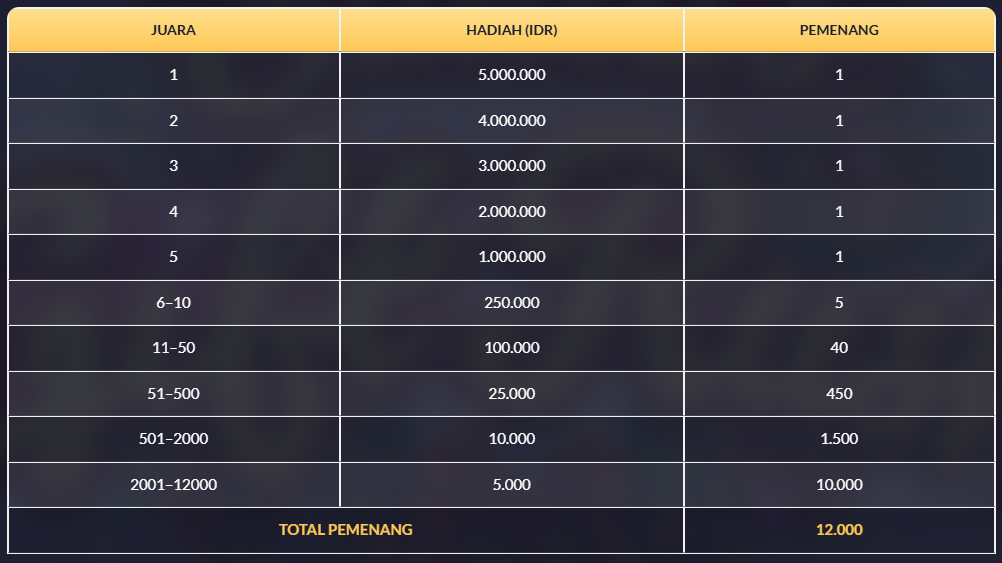
Task: Select the 5.000.000 prize cell
Action: click(512, 75)
